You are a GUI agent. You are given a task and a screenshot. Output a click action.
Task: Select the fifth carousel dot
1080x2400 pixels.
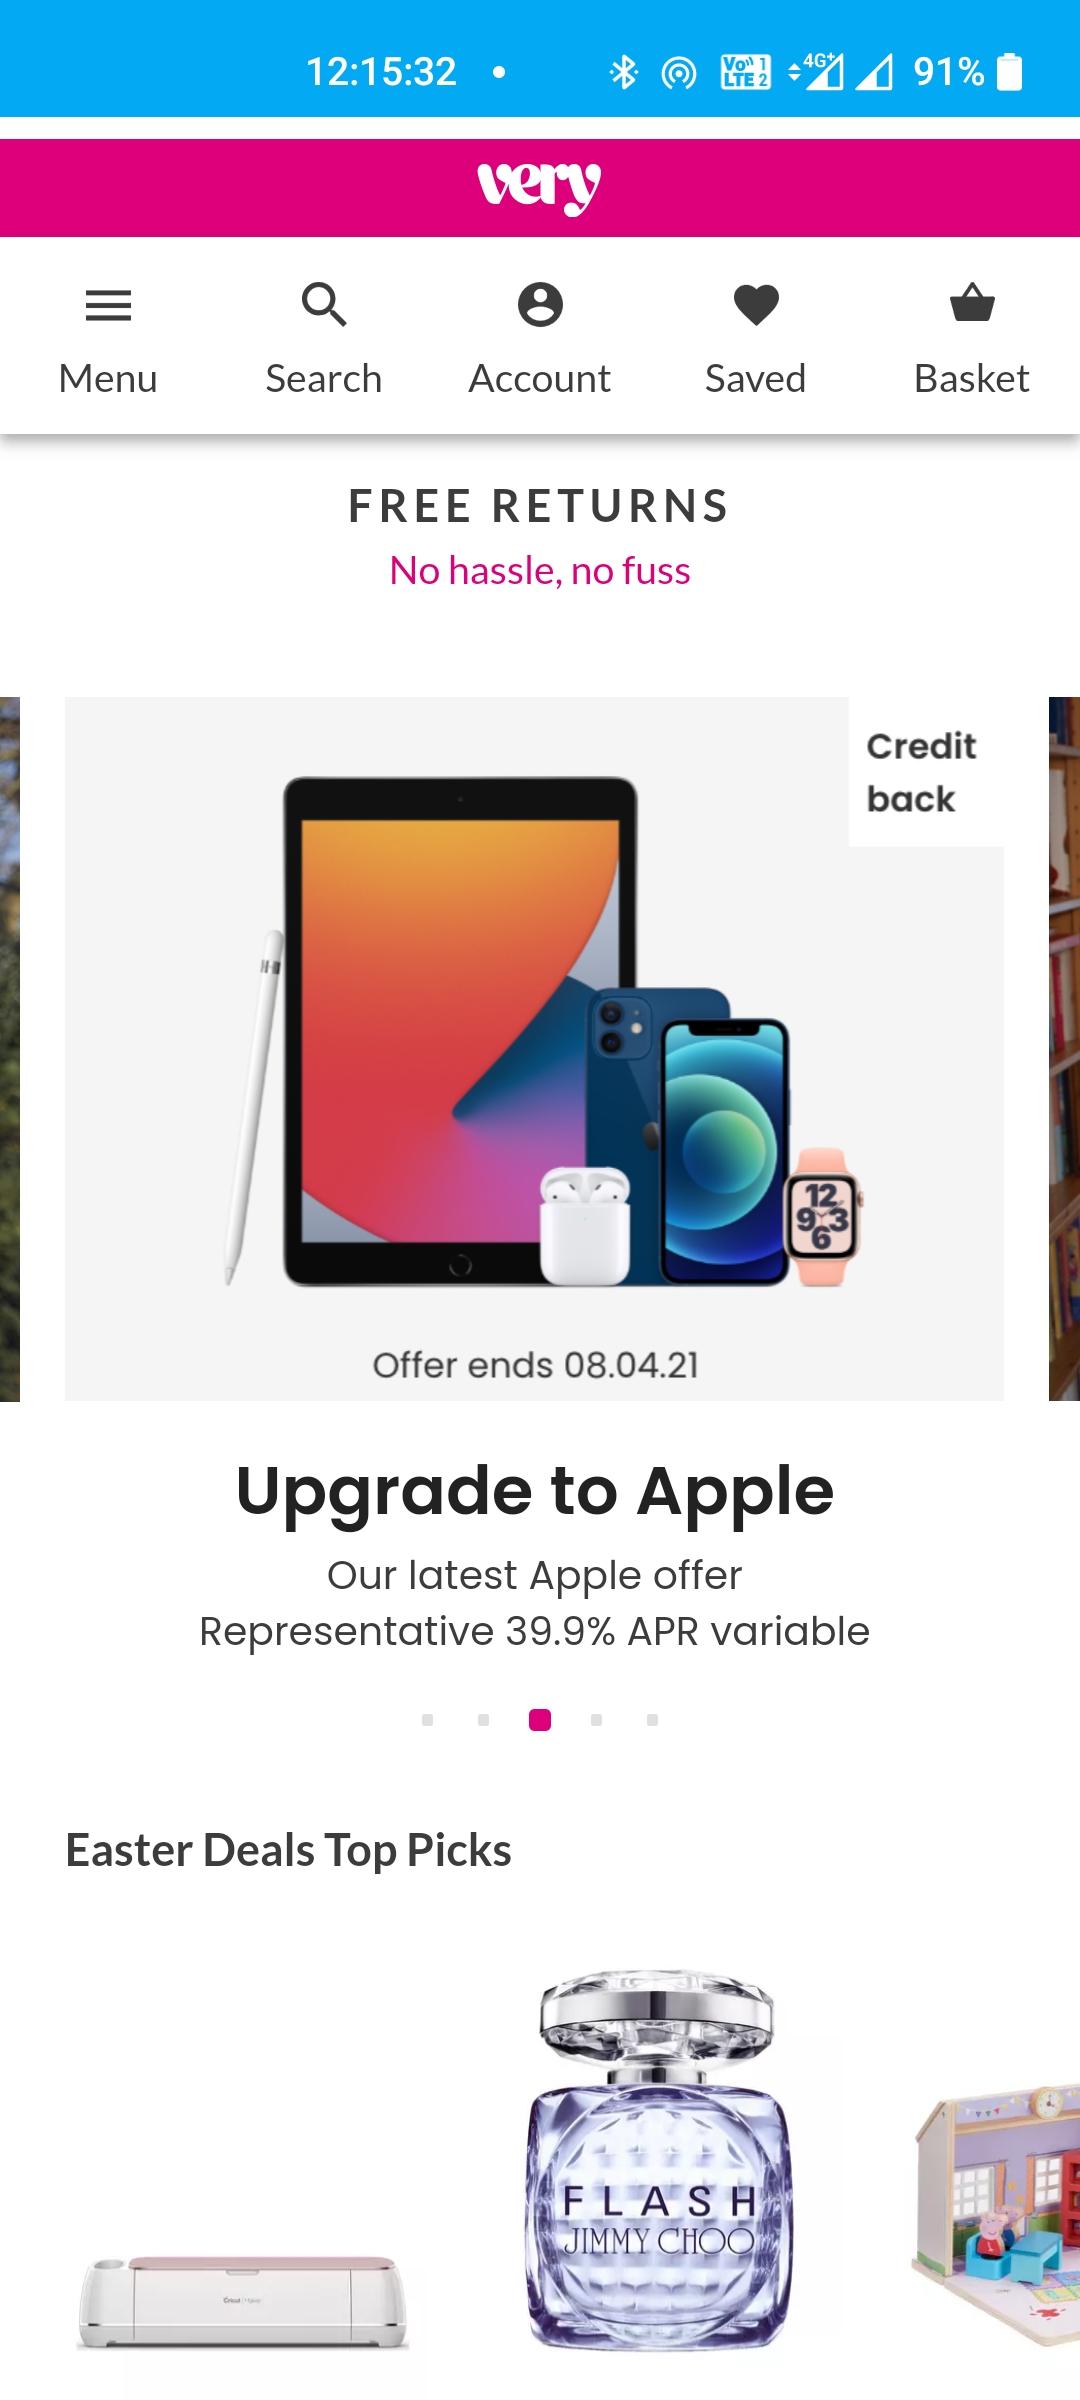[652, 1720]
